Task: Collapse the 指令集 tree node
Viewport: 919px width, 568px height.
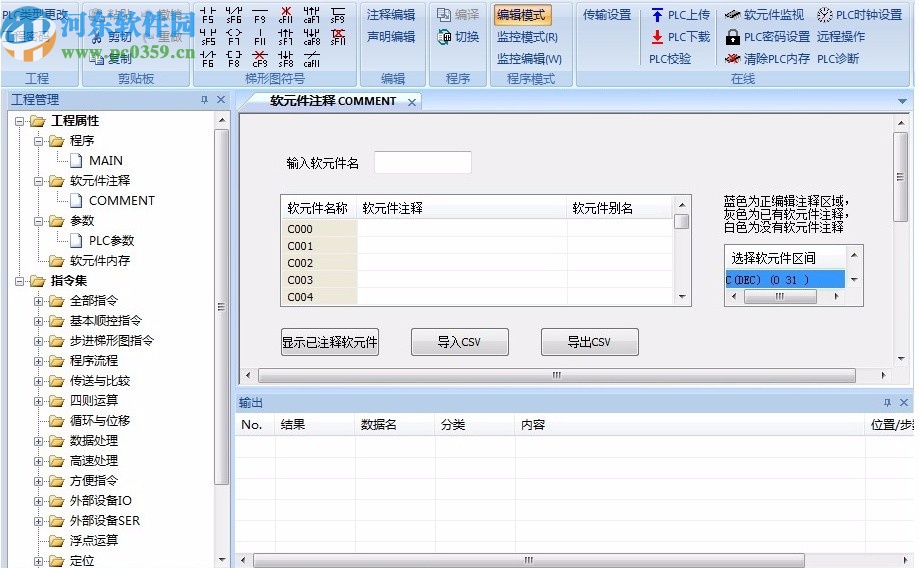Action: point(19,281)
